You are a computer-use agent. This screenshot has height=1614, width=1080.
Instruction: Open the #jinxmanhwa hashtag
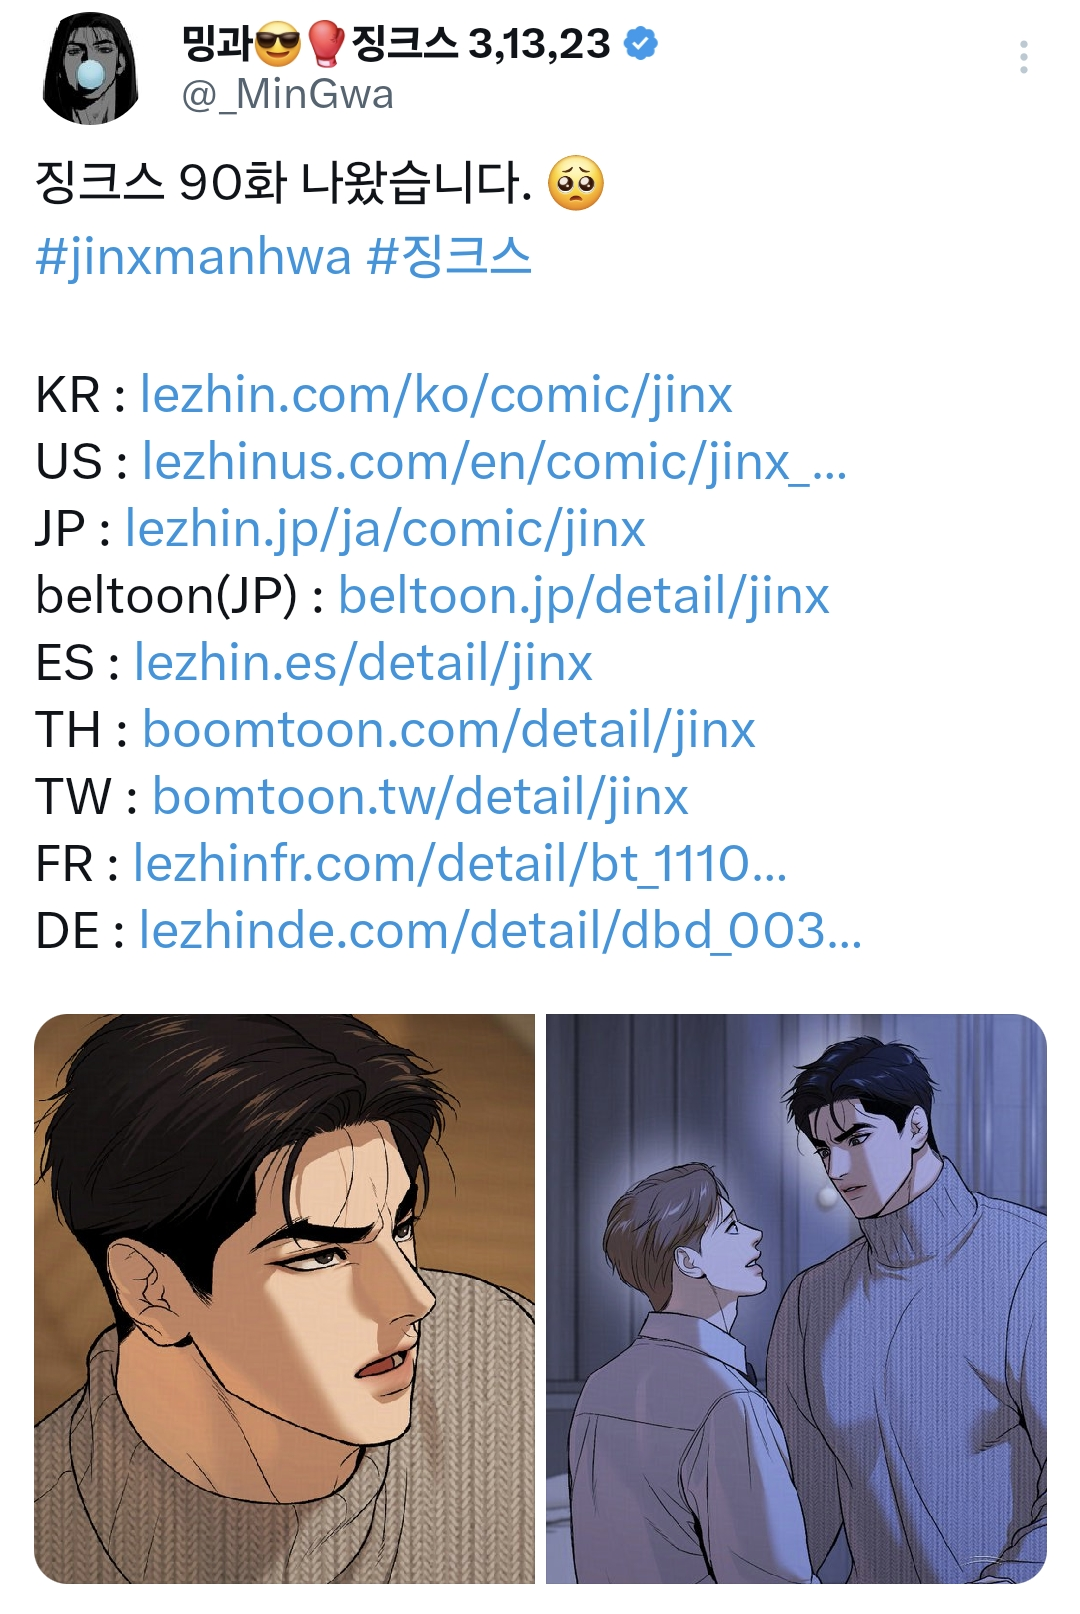click(x=193, y=257)
